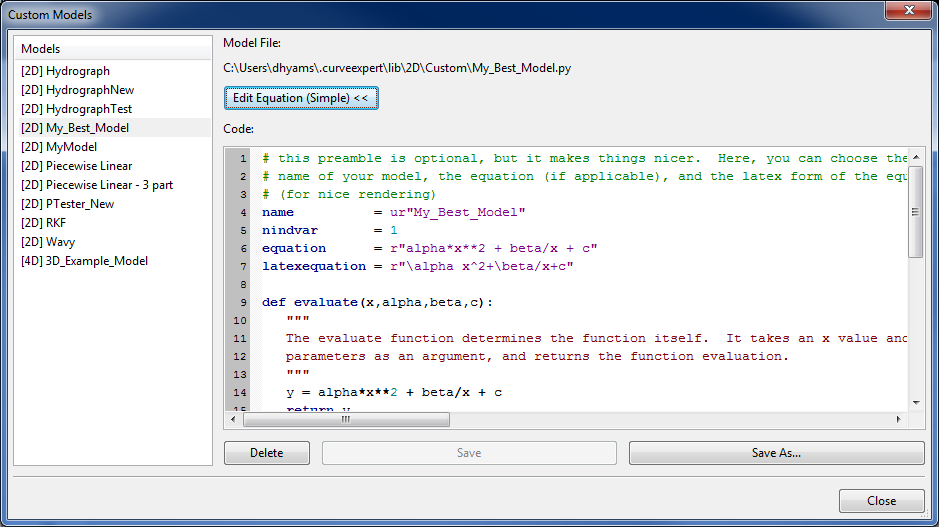Click the code editor scroll up arrow

coord(916,157)
